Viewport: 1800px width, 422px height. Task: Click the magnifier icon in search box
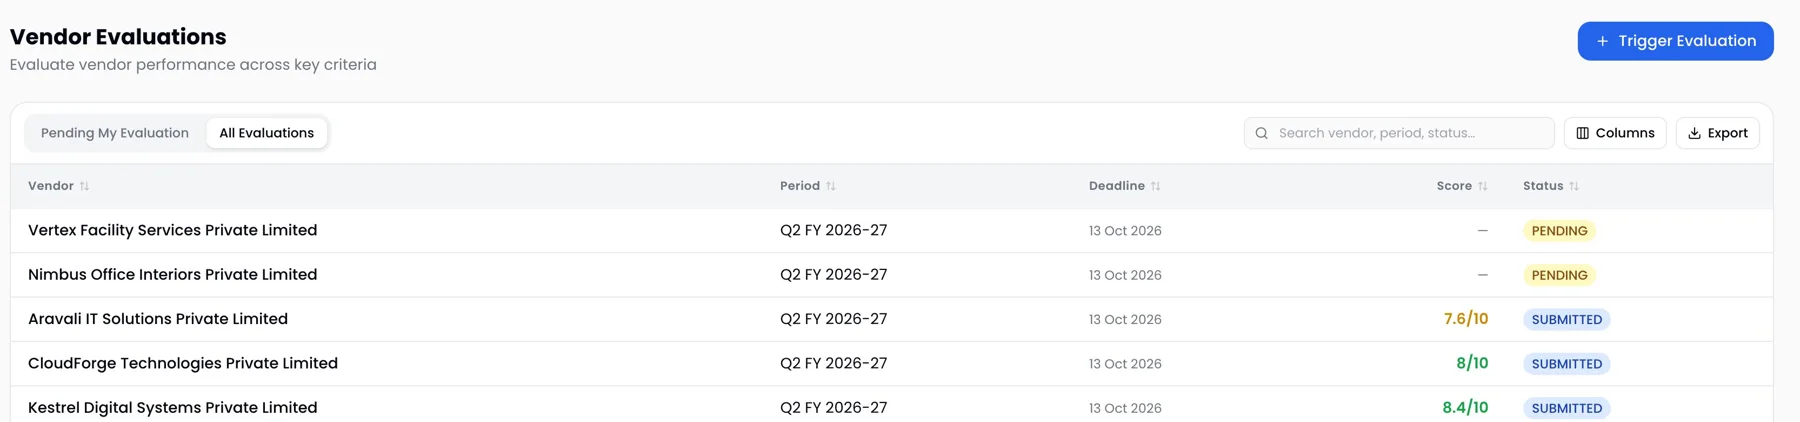pos(1262,133)
